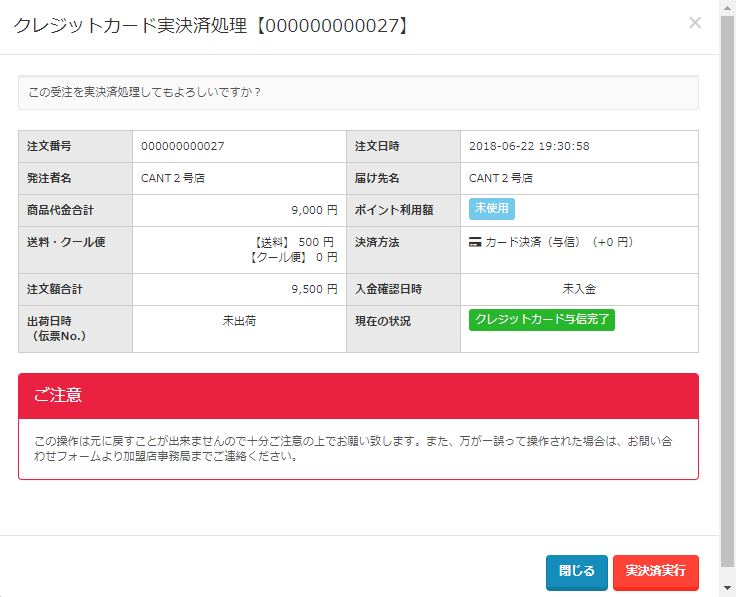Click the 送料 500 円 shipping fee text
This screenshot has width=736, height=597.
(x=295, y=242)
